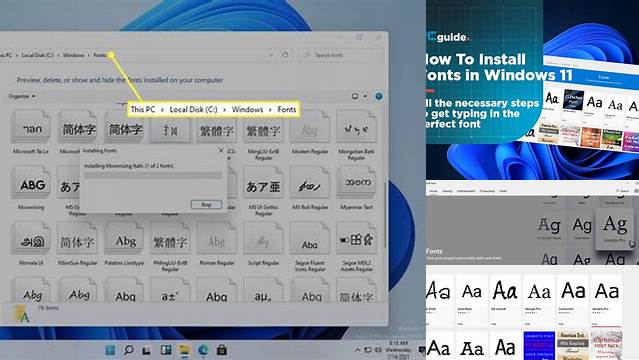Screen dimensions: 639x360
Task: Select Local Disk (C:) breadcrumb
Action: pos(37,55)
